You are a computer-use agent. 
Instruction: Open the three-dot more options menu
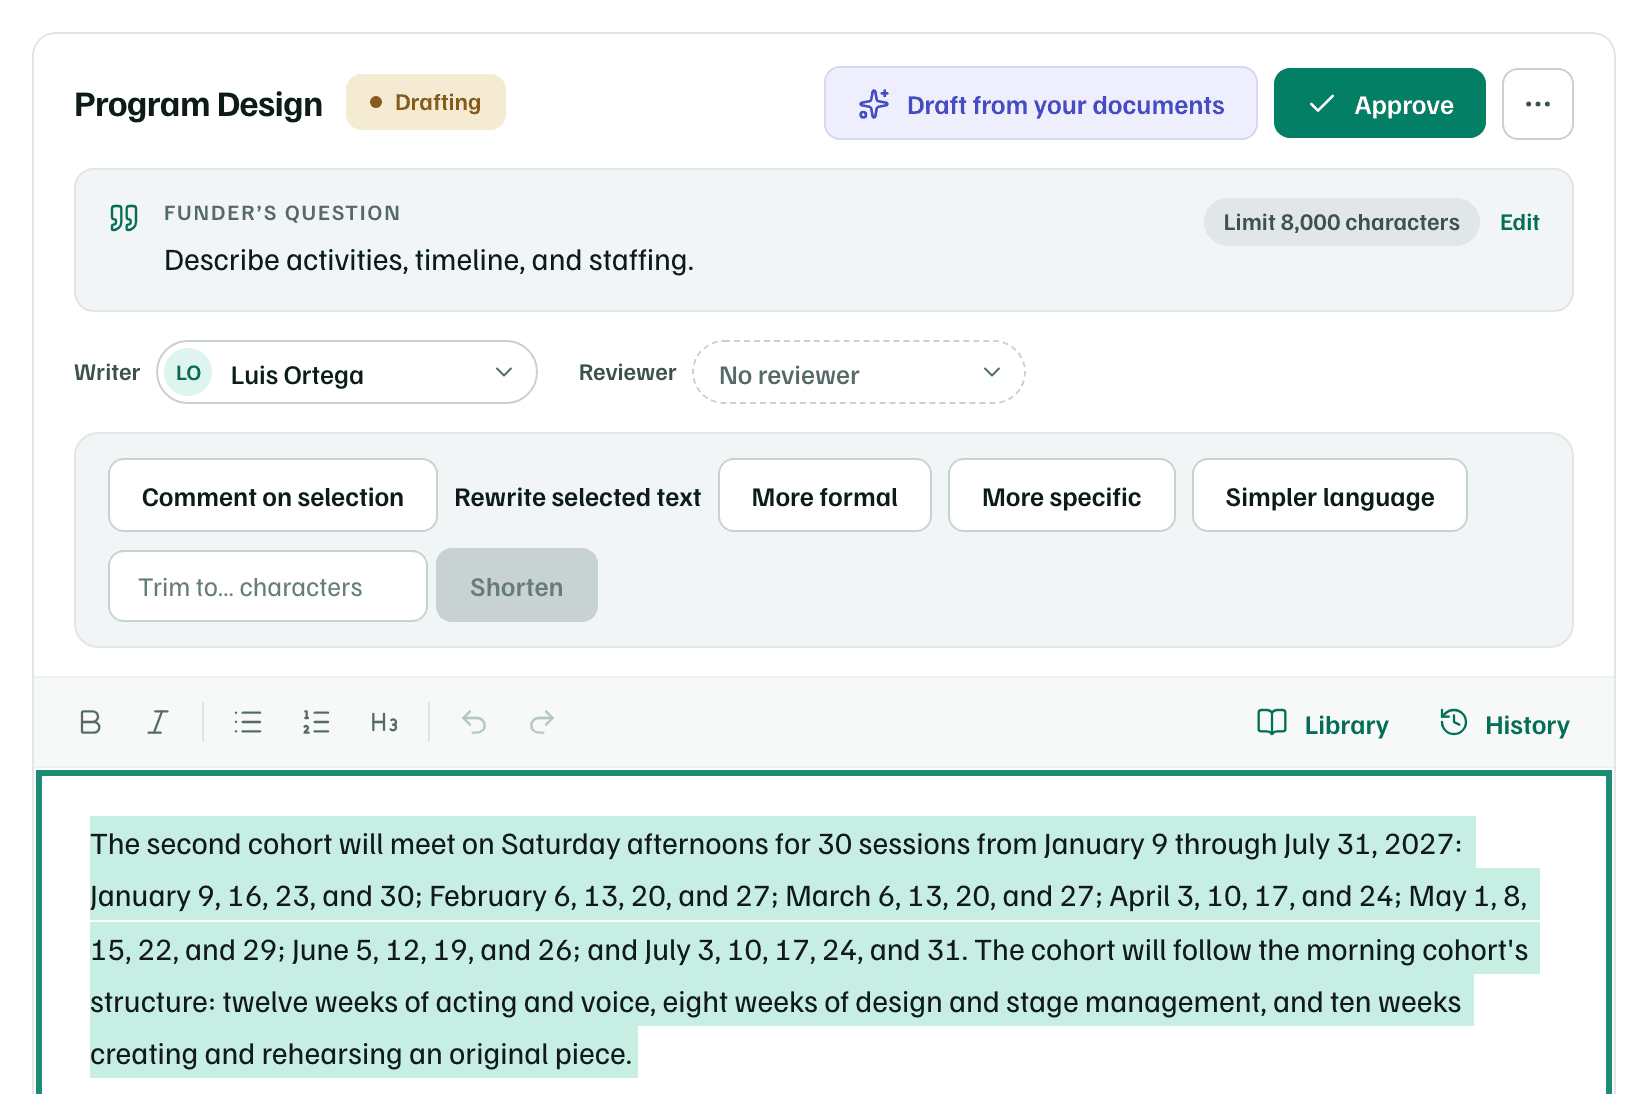(x=1537, y=104)
